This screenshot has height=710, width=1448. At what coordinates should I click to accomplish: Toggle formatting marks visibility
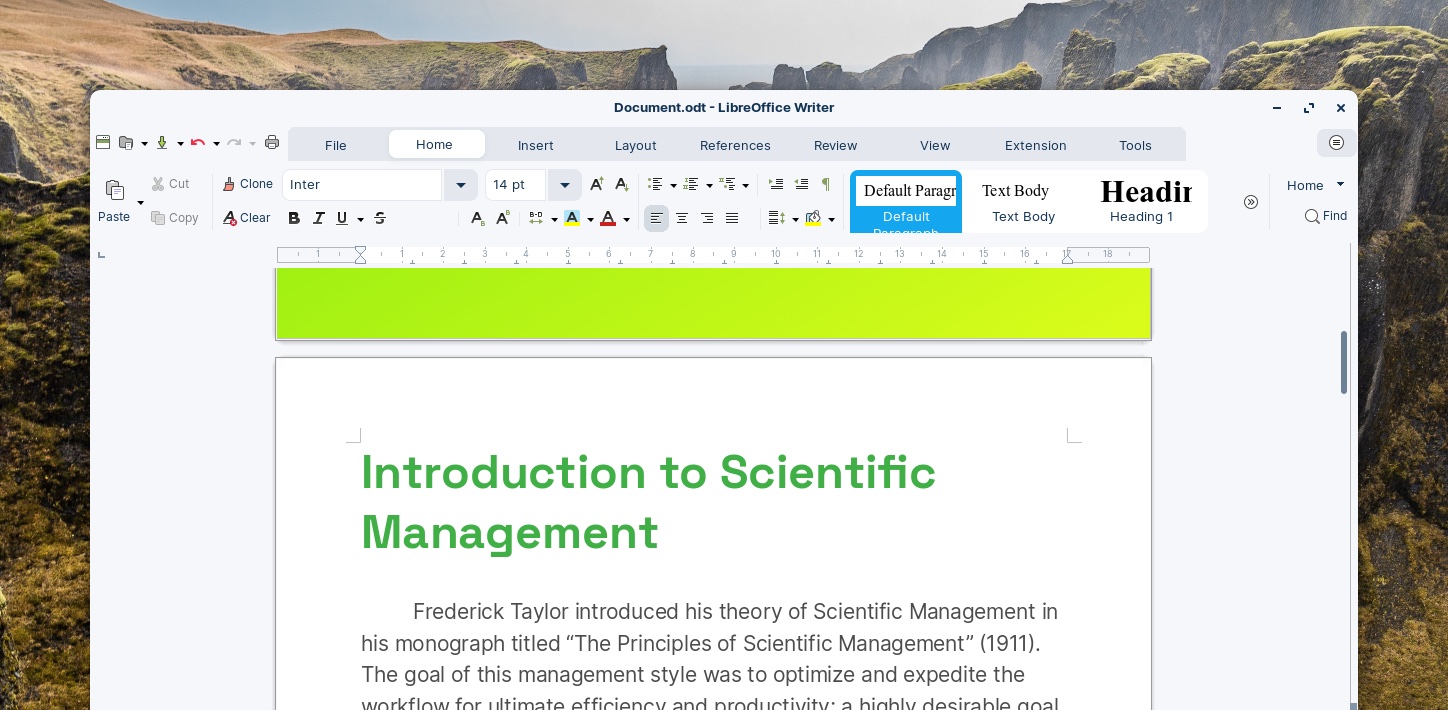826,185
